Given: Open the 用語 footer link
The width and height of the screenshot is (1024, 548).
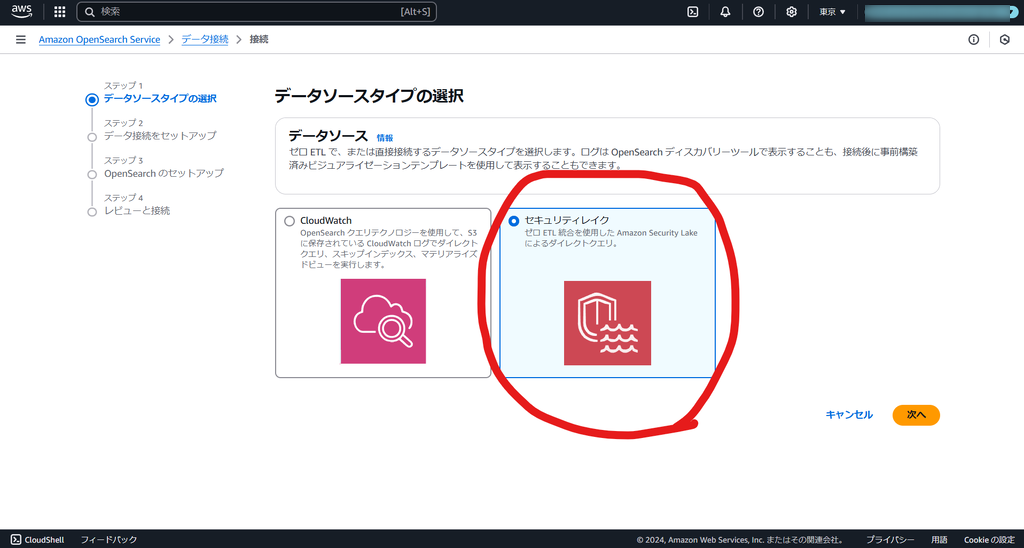Looking at the screenshot, I should point(939,540).
